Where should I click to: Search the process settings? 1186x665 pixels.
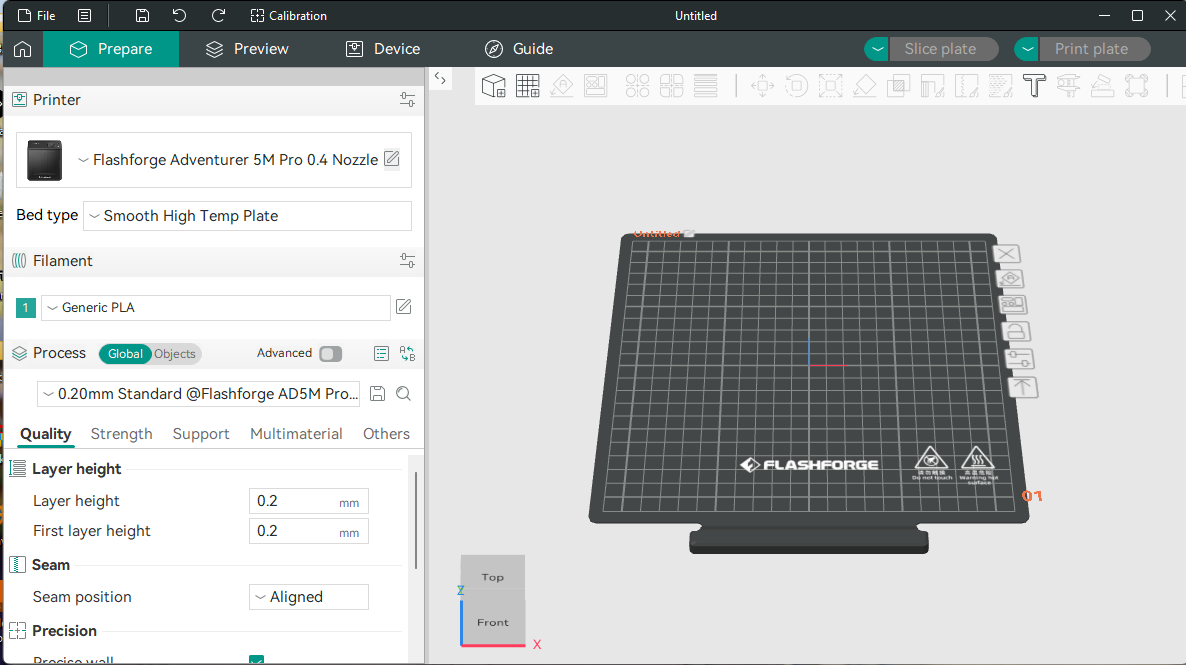click(404, 393)
